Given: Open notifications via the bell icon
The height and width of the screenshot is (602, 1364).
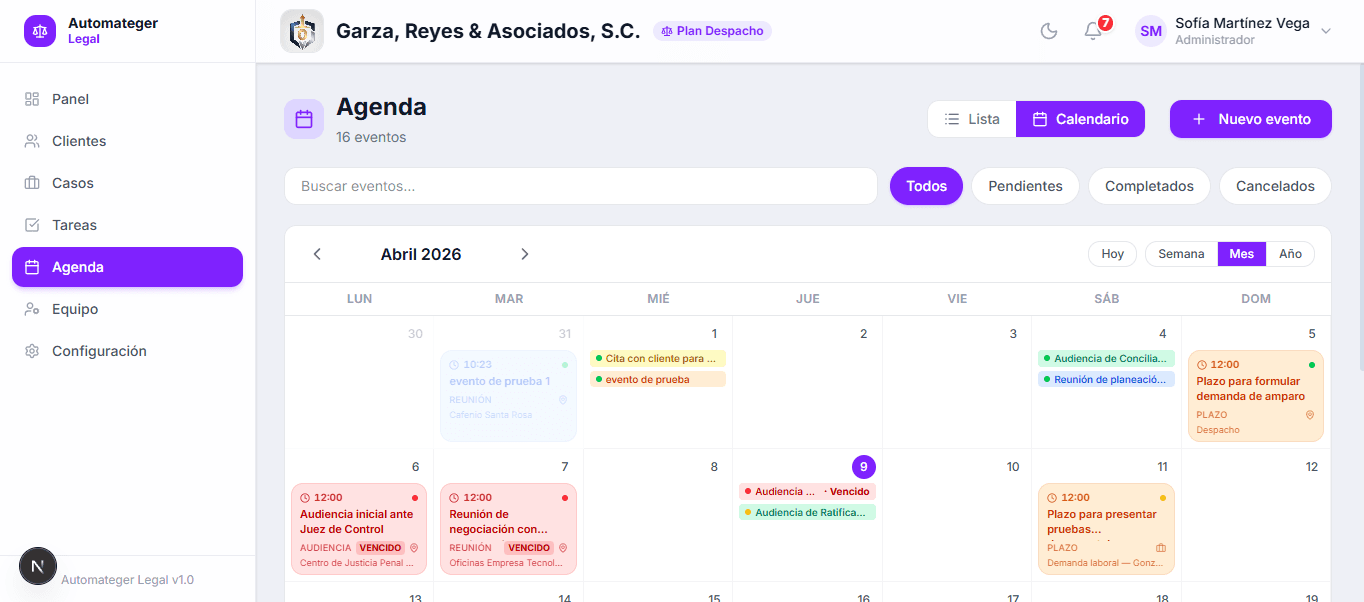Looking at the screenshot, I should [x=1092, y=31].
